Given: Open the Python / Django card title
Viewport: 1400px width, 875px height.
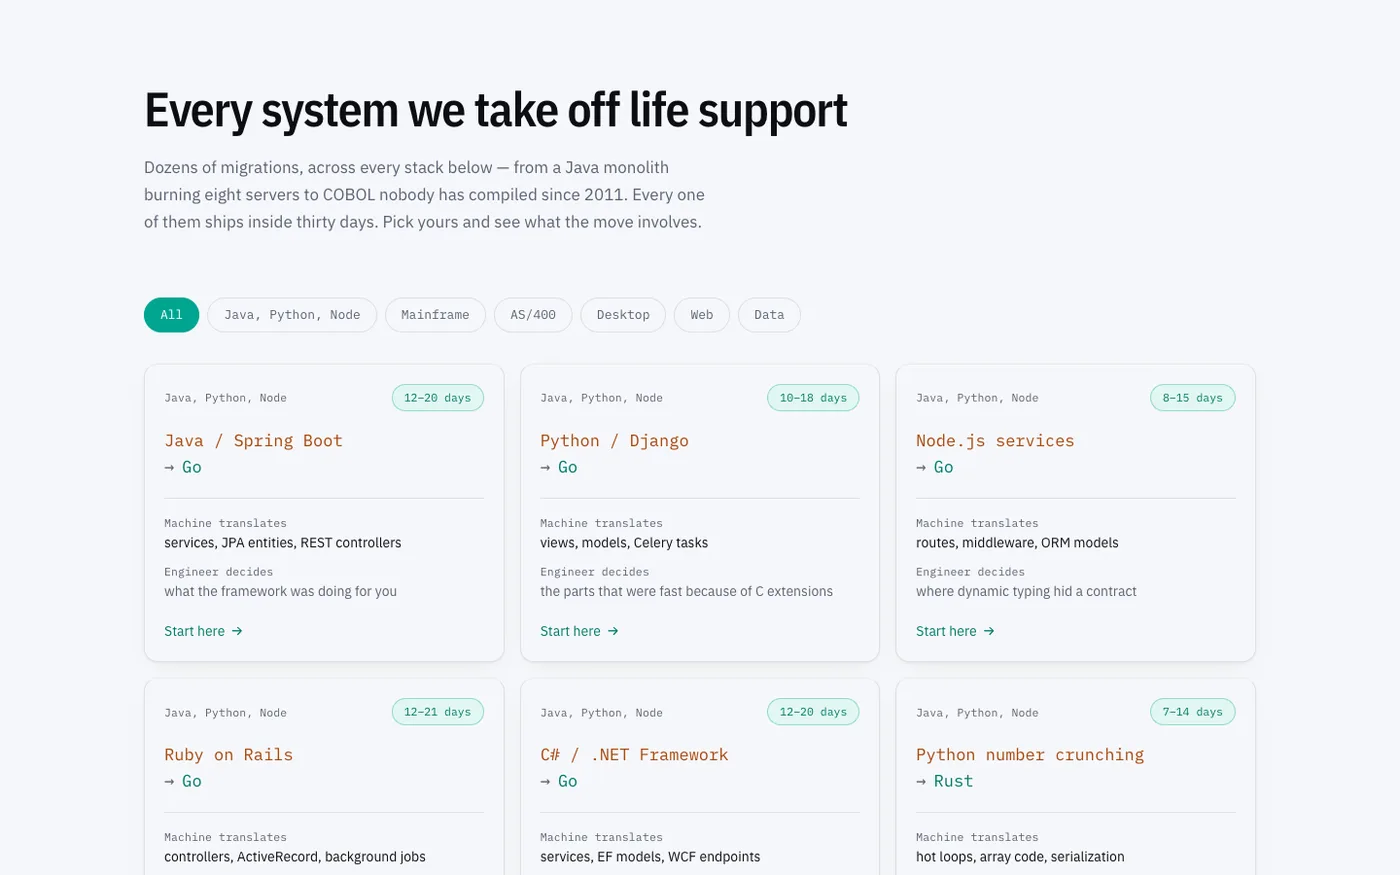Looking at the screenshot, I should [x=614, y=441].
